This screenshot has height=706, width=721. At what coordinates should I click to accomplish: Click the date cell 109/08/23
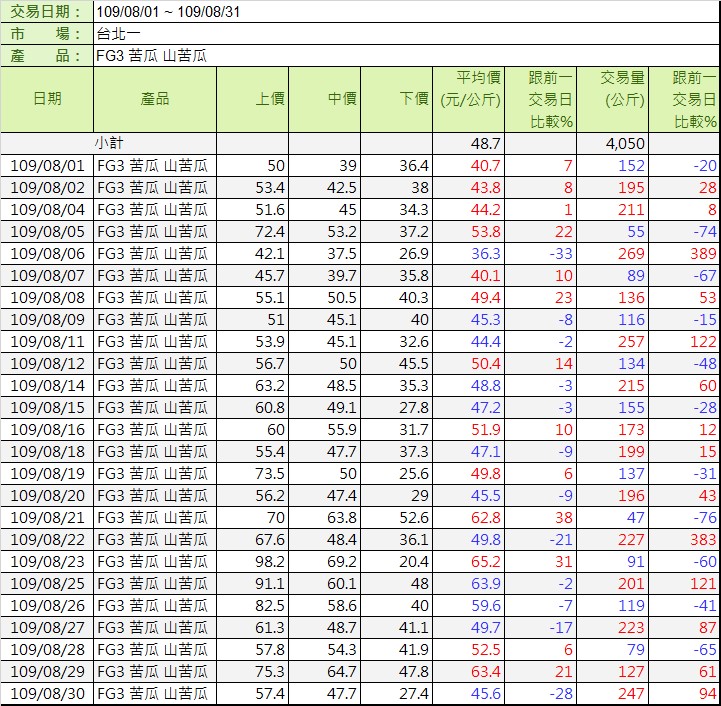[x=47, y=562]
